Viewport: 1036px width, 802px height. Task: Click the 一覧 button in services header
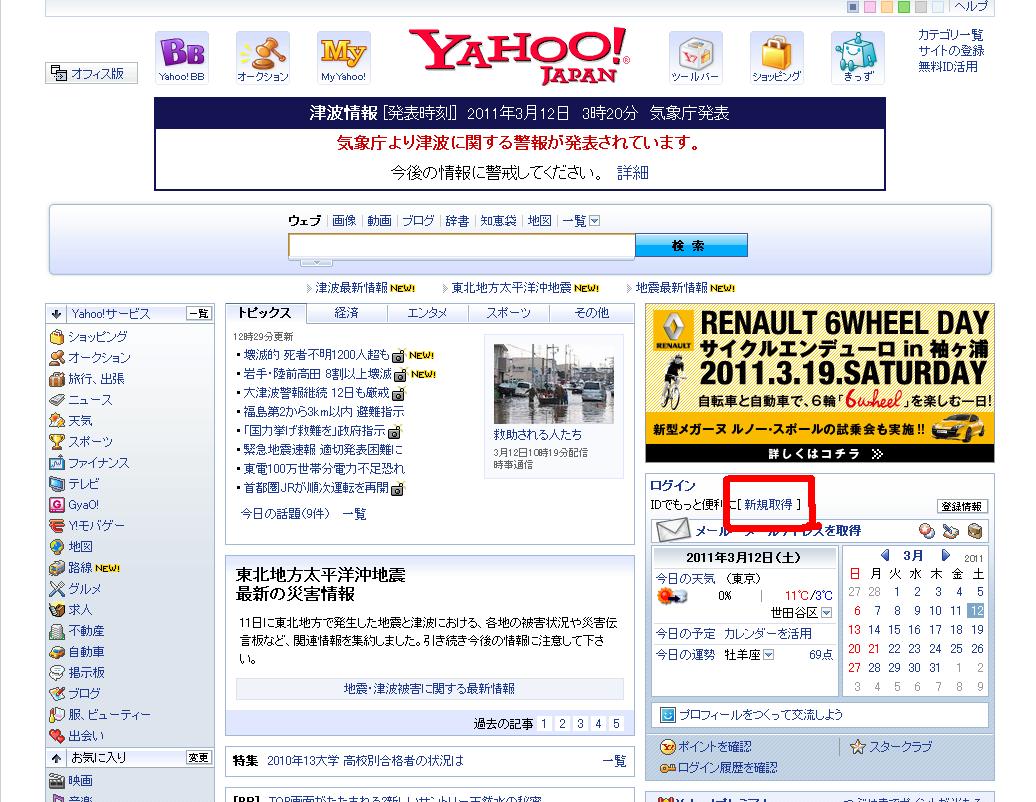198,314
